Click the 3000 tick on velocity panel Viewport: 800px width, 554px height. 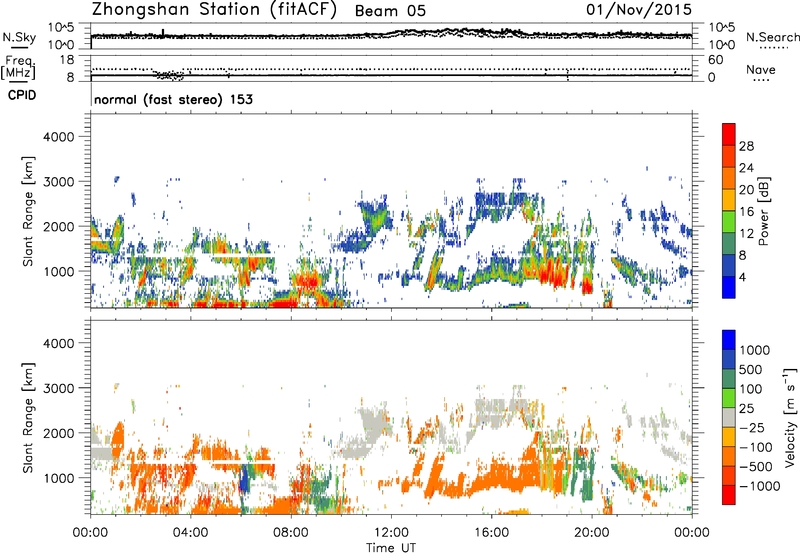tap(58, 388)
